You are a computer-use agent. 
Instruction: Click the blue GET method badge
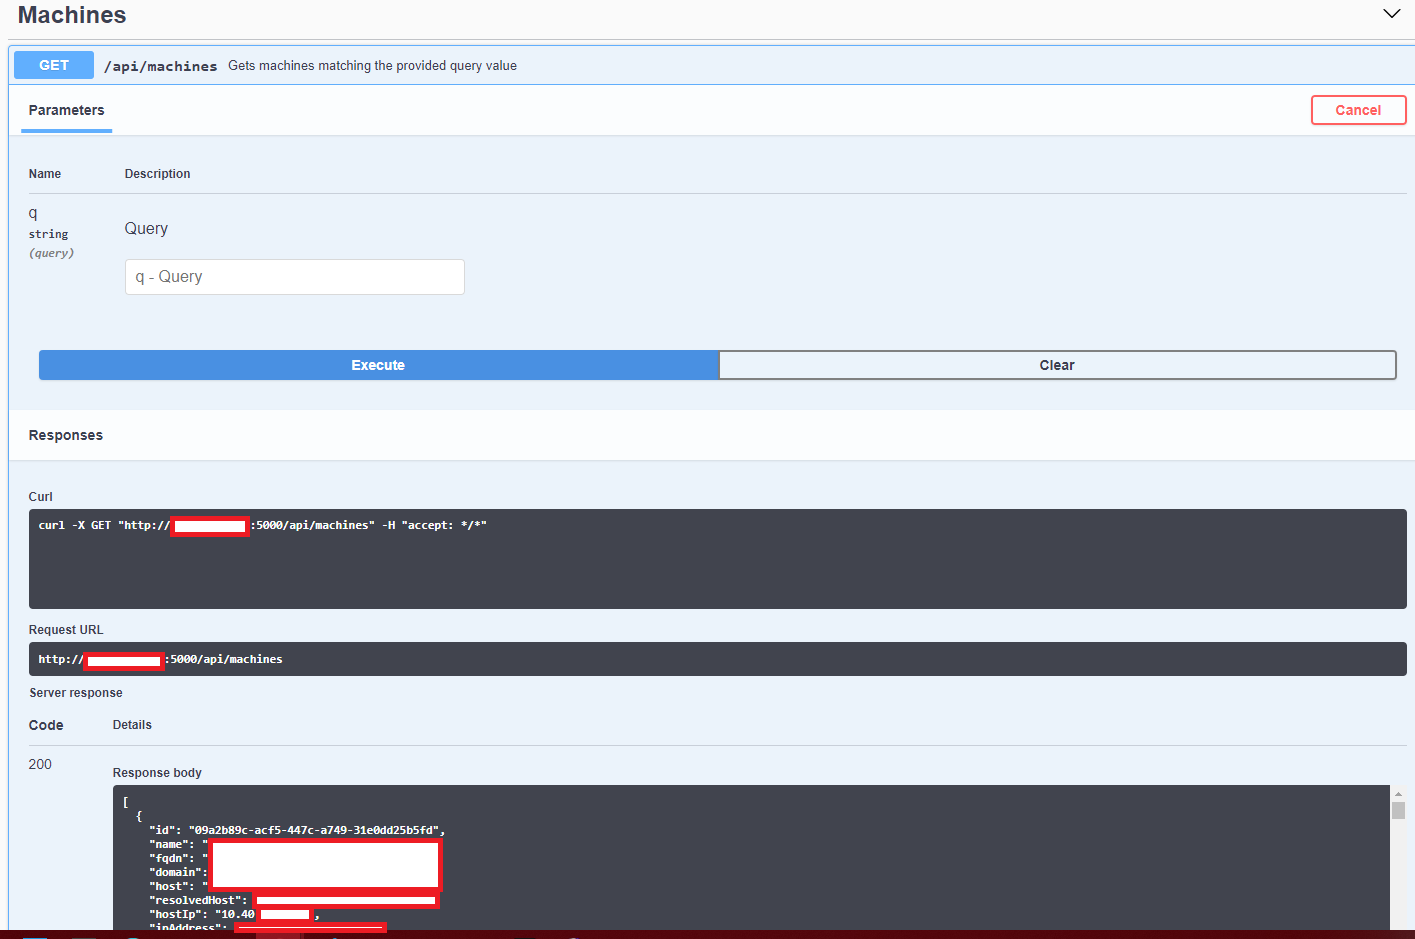(53, 64)
